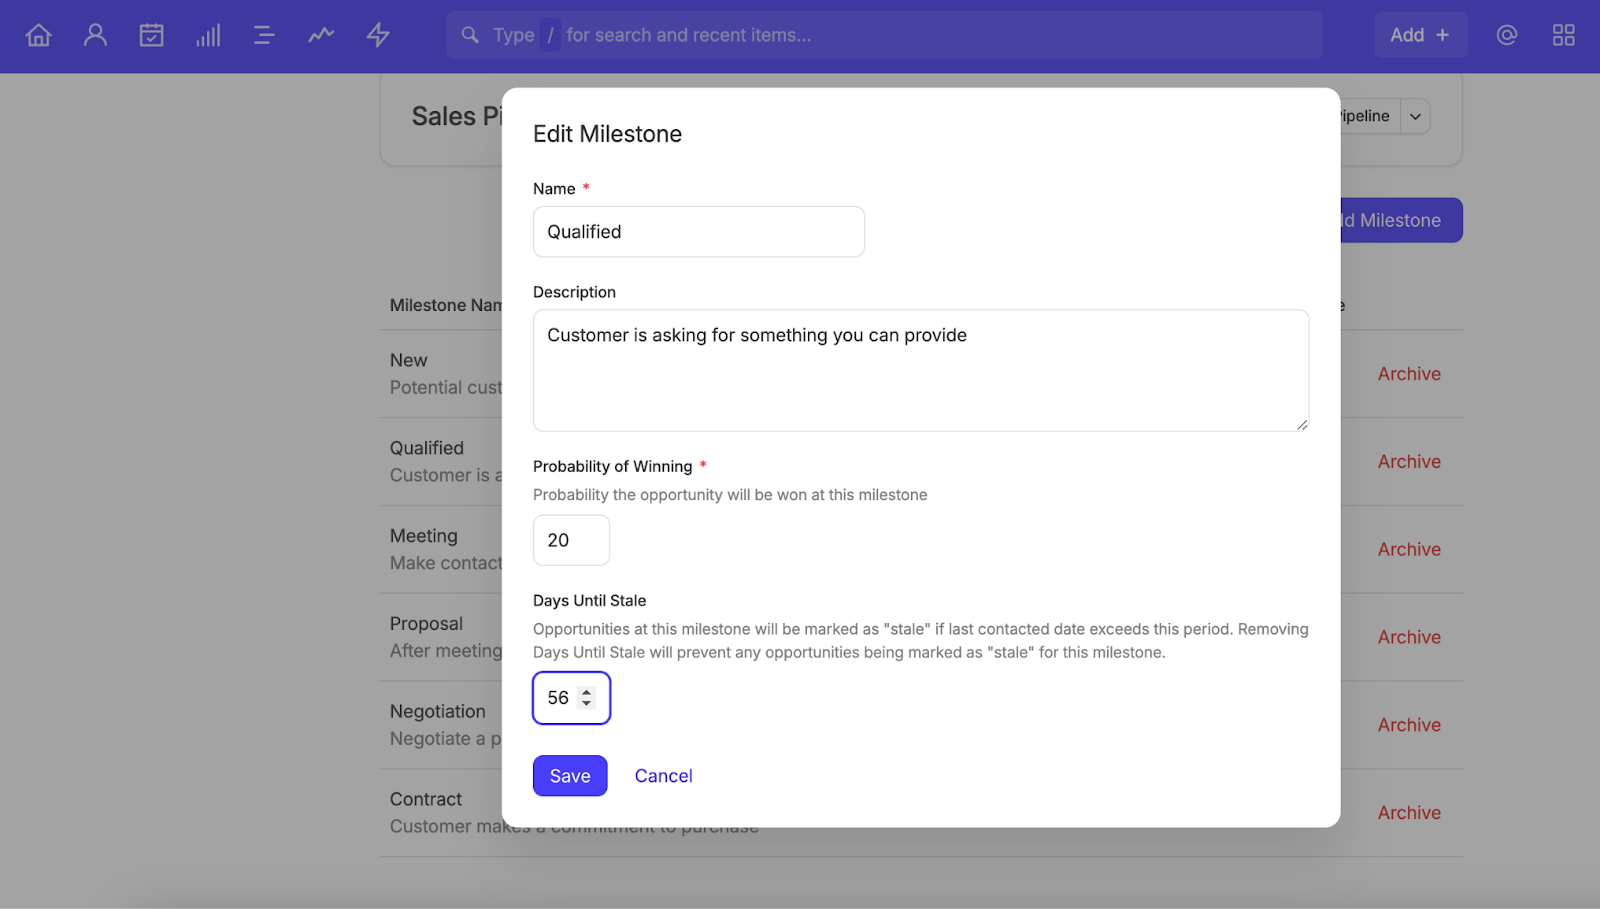Screen dimensions: 1600x909
Task: Archive the Meeting milestone
Action: click(x=1409, y=550)
